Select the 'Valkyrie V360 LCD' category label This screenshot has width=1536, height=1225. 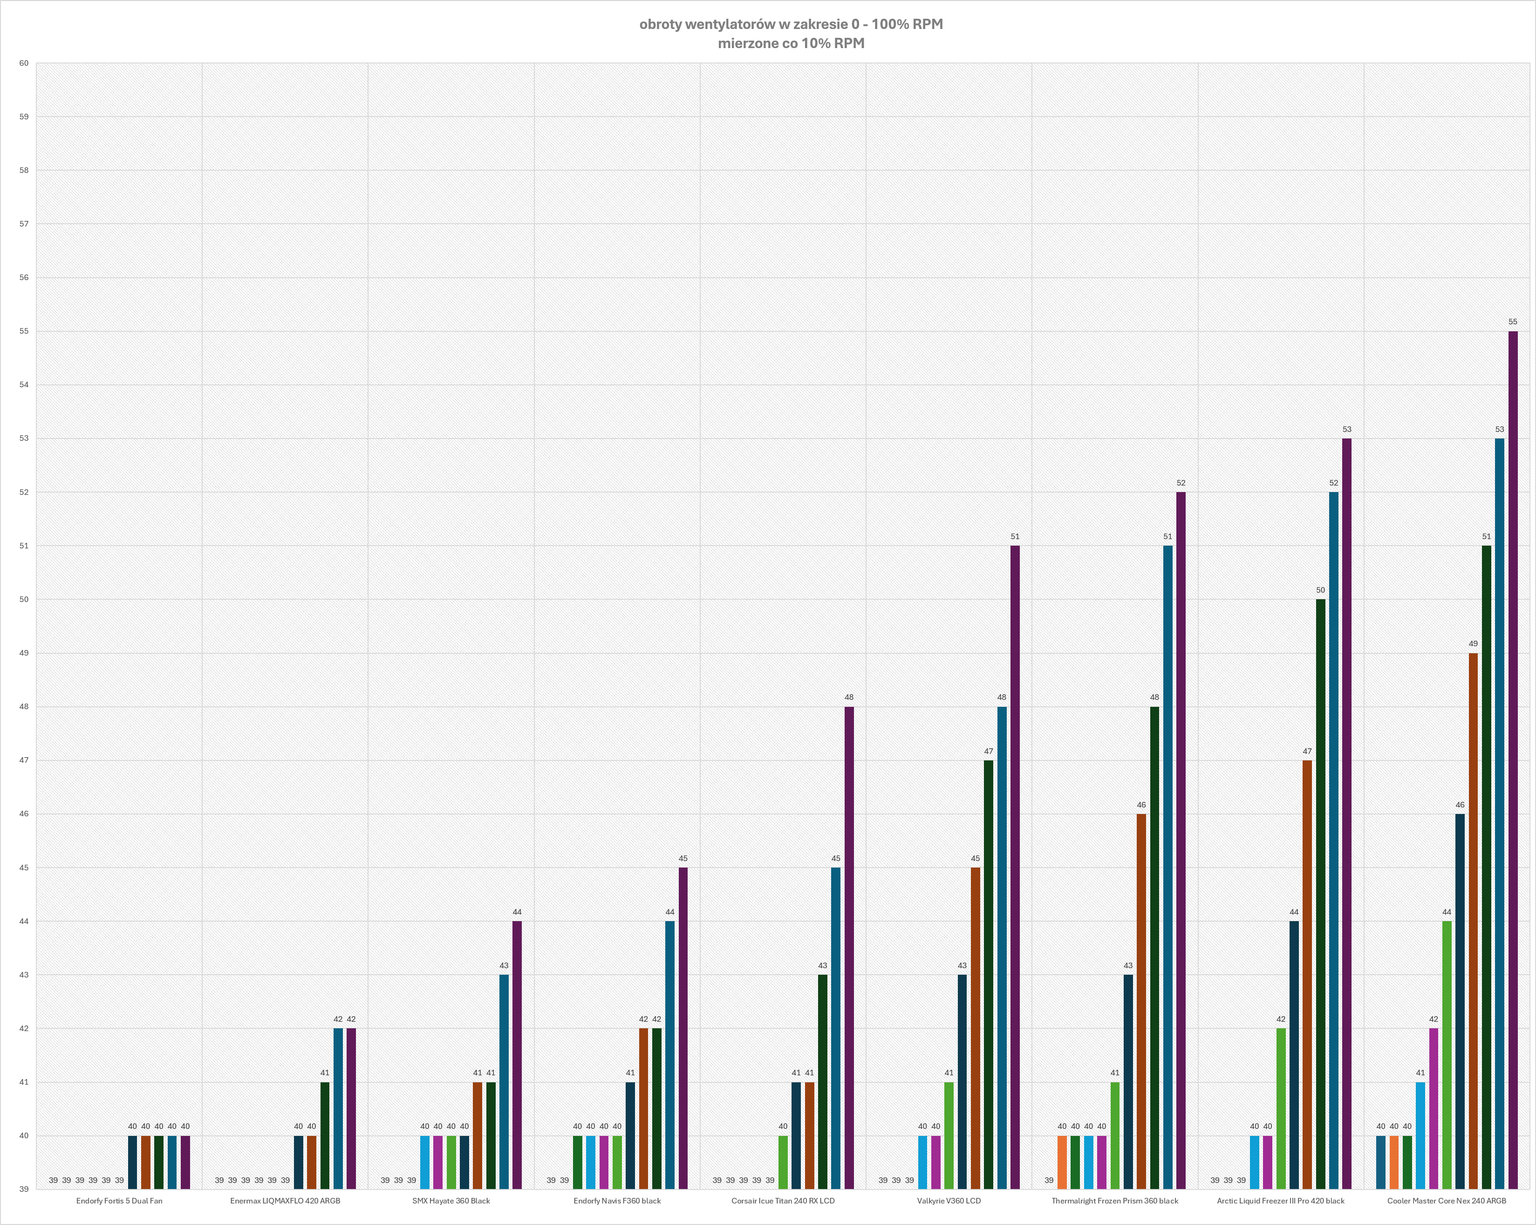949,1201
